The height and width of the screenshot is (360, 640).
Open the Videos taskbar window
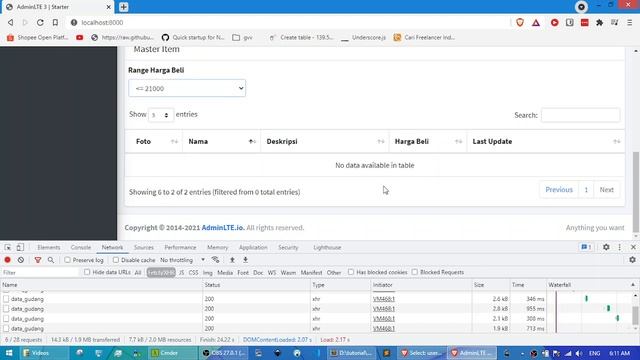pos(45,353)
